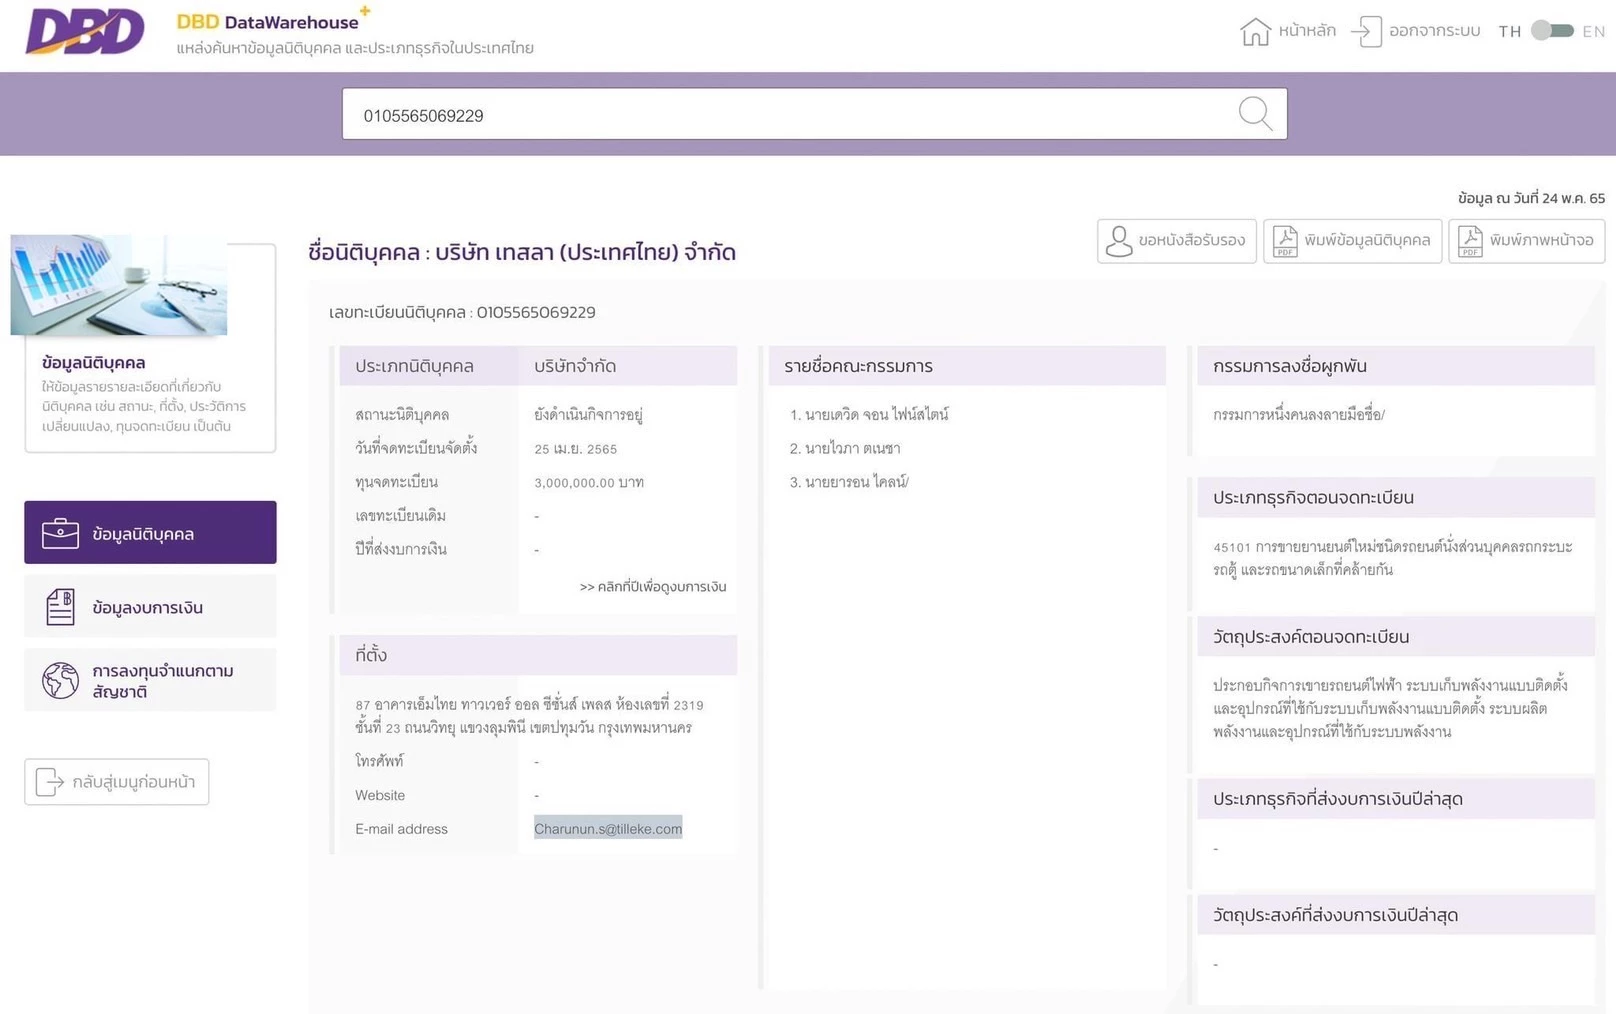The width and height of the screenshot is (1616, 1014).
Task: Click the Charunun.s@tilleke.com email address
Action: click(x=608, y=828)
